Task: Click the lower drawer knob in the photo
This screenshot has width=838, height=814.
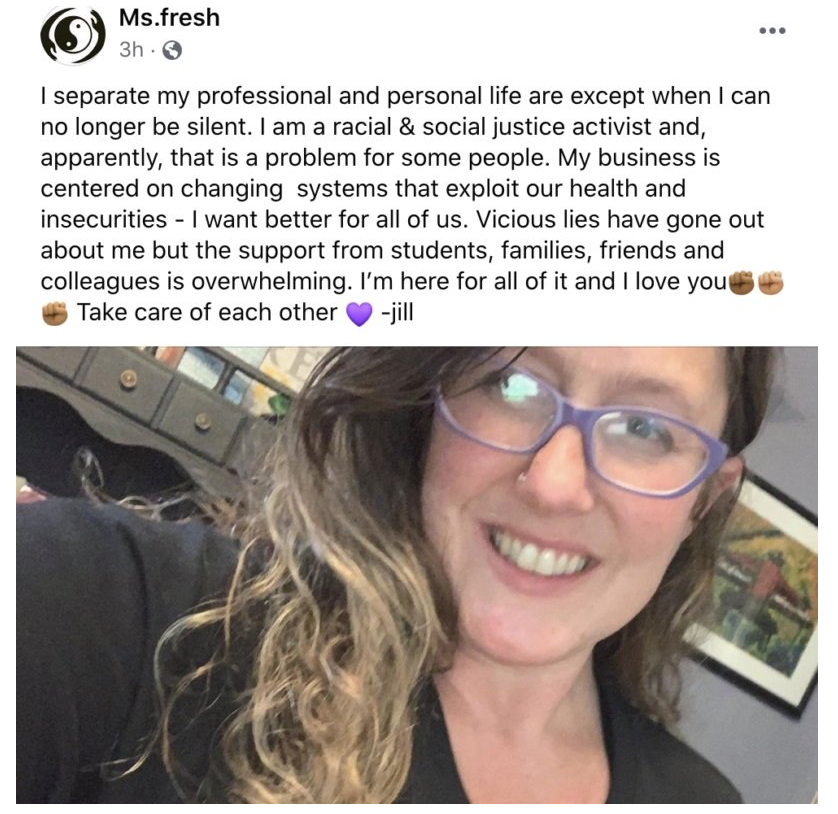Action: 202,421
